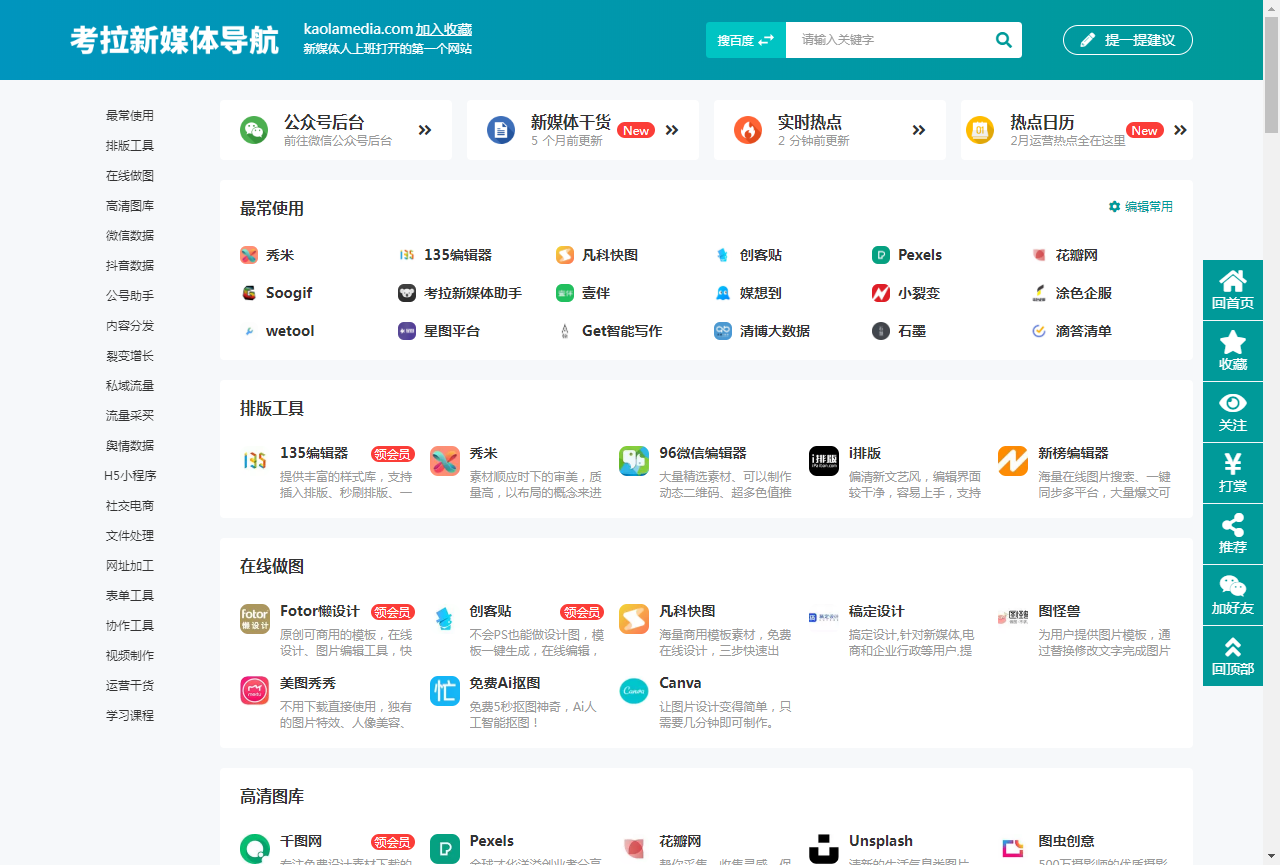Click the Canva icon

click(634, 691)
